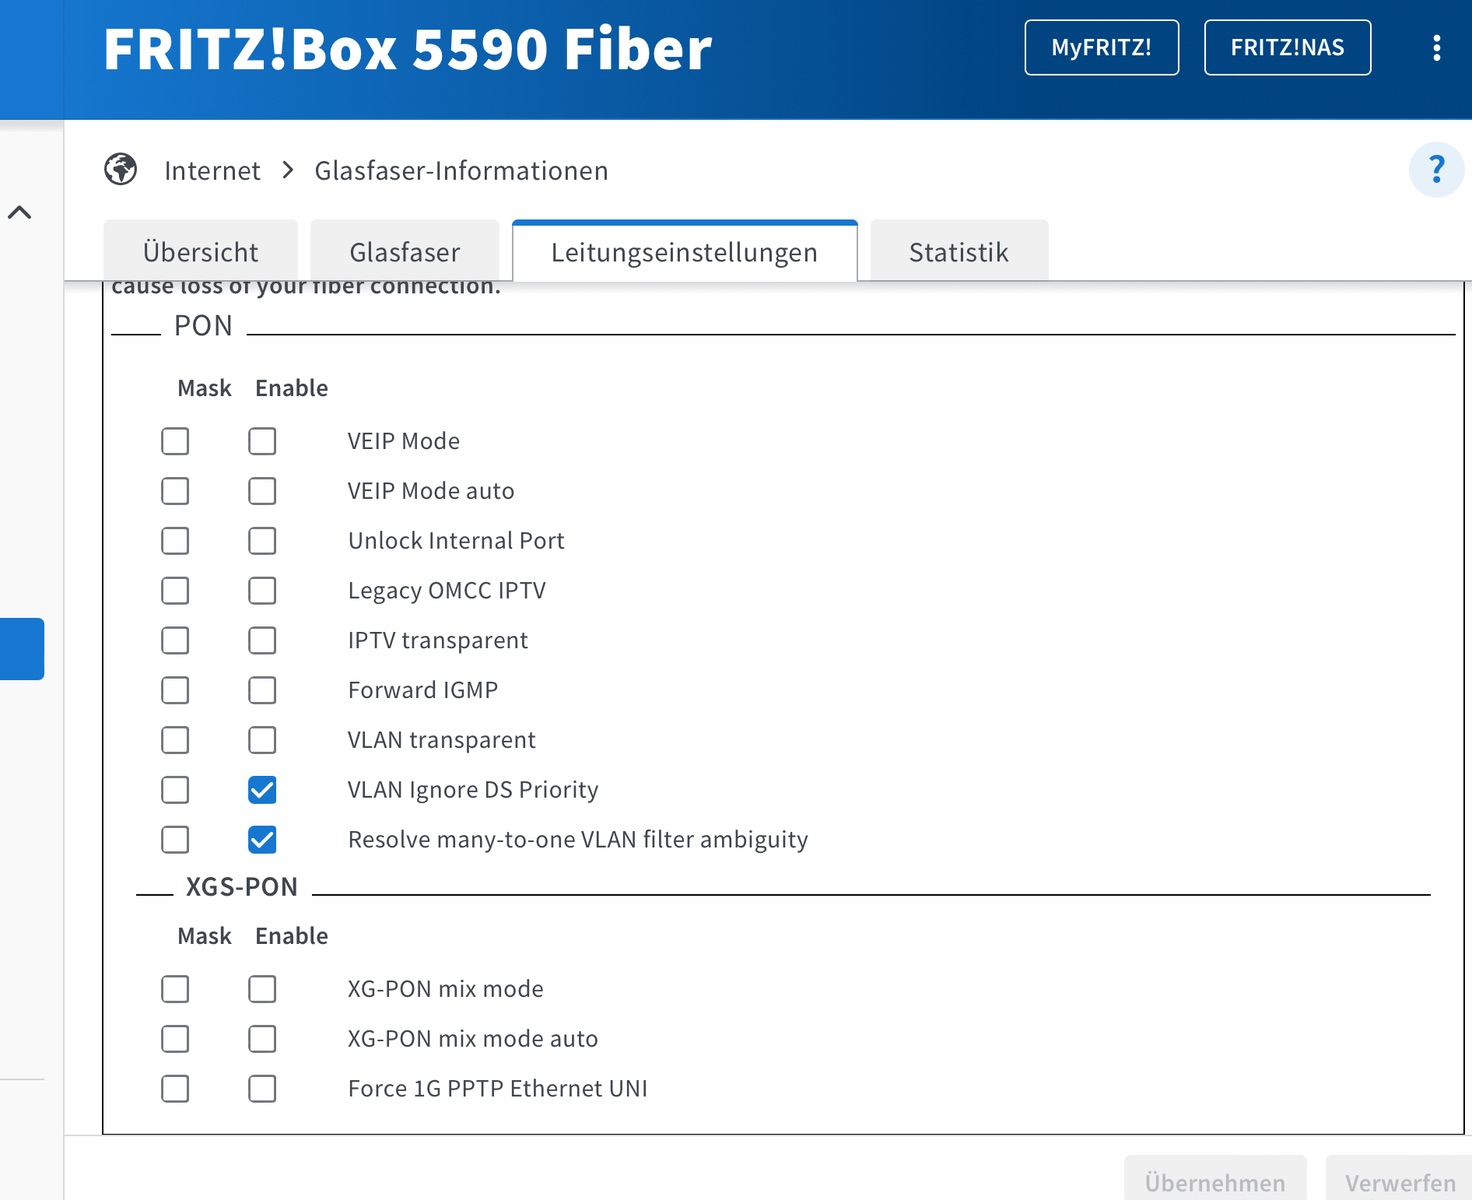Open the help question mark icon

point(1437,169)
